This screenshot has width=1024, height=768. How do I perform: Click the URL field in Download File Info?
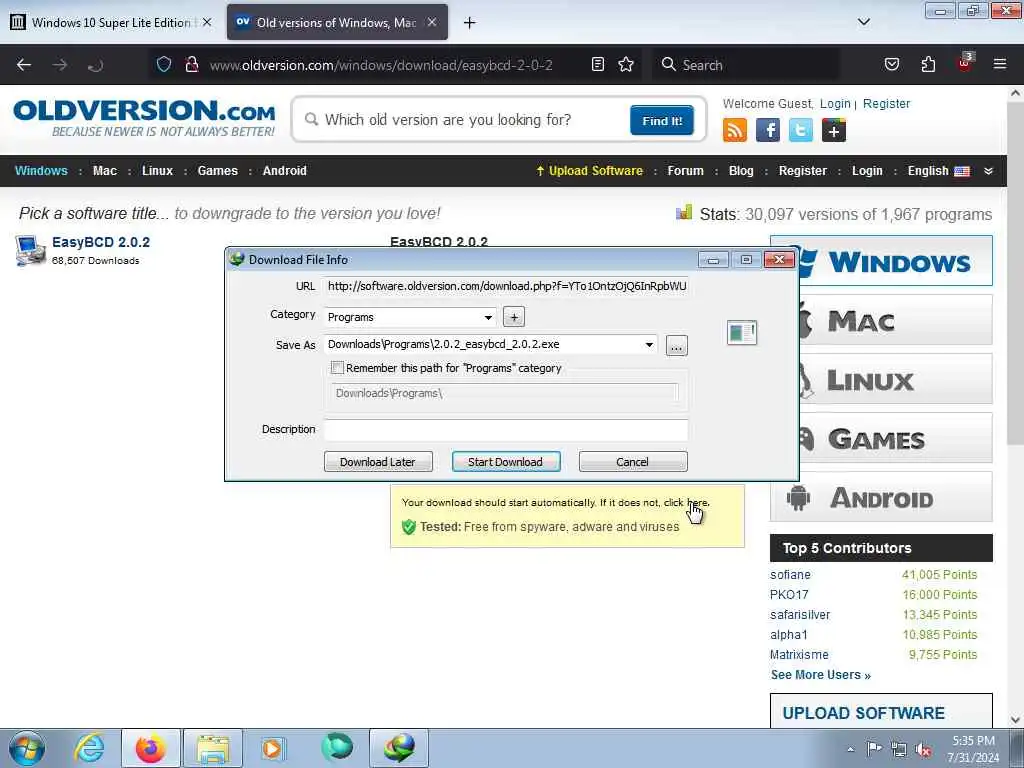tap(507, 286)
